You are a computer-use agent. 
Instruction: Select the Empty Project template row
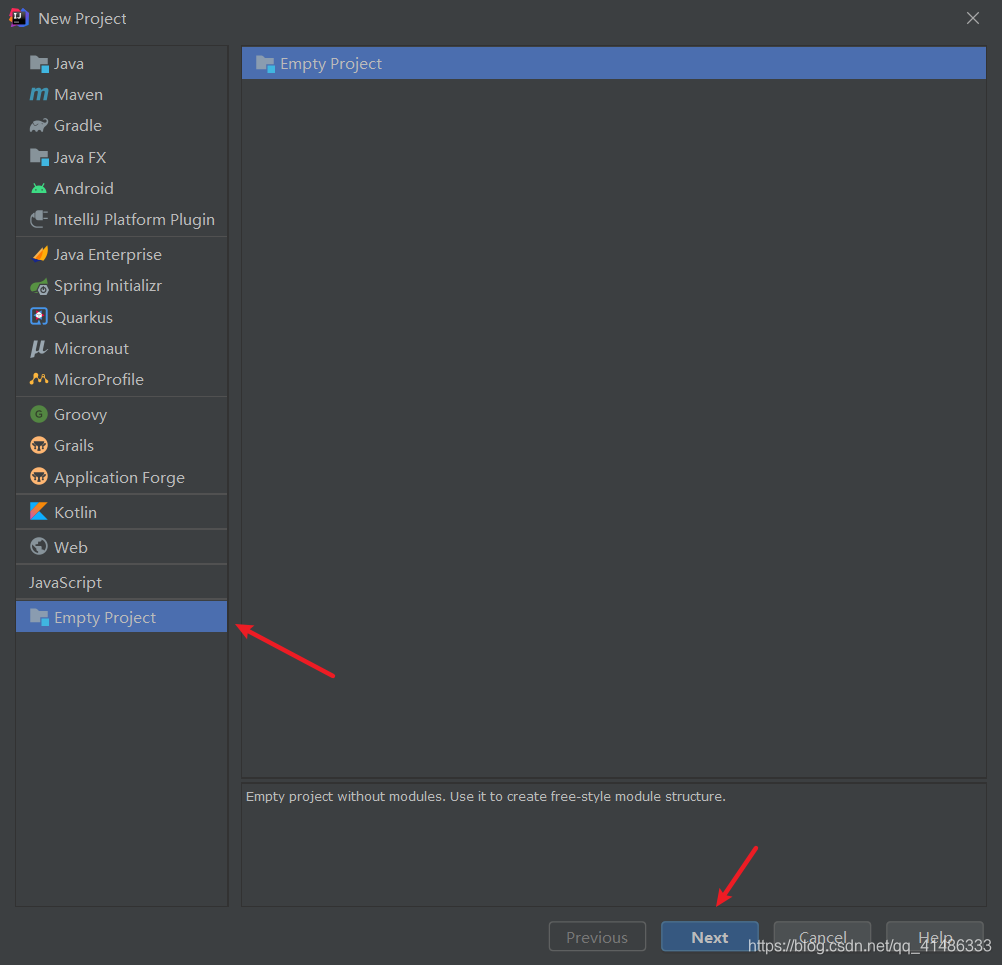[x=613, y=63]
